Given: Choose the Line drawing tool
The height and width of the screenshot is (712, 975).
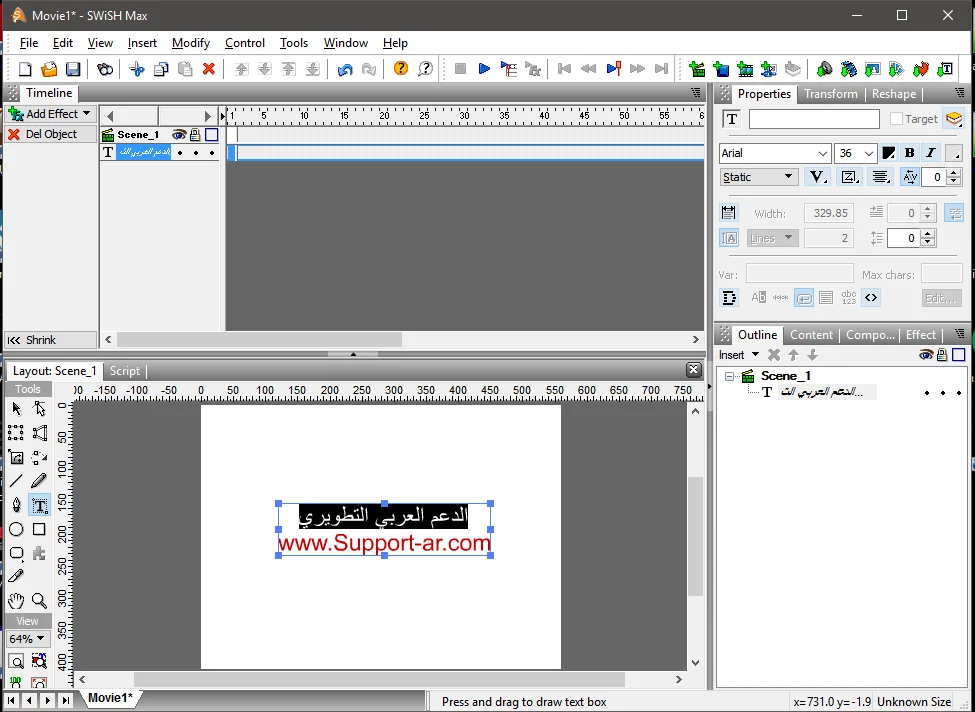Looking at the screenshot, I should click(x=16, y=481).
